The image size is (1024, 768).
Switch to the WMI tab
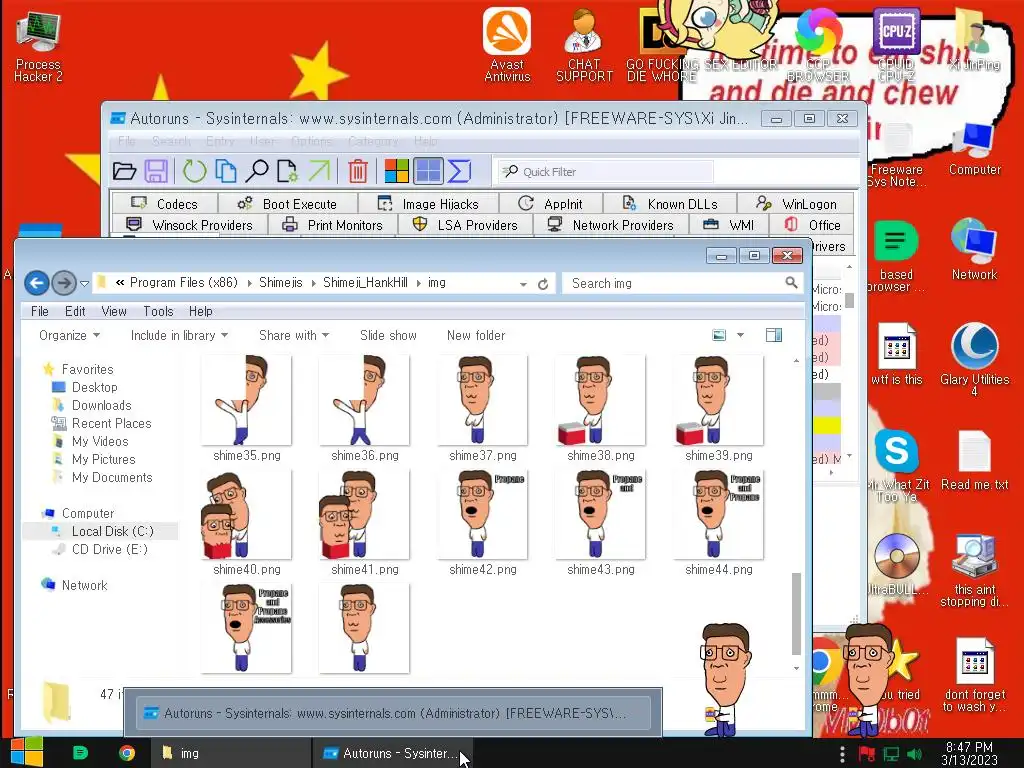point(729,225)
